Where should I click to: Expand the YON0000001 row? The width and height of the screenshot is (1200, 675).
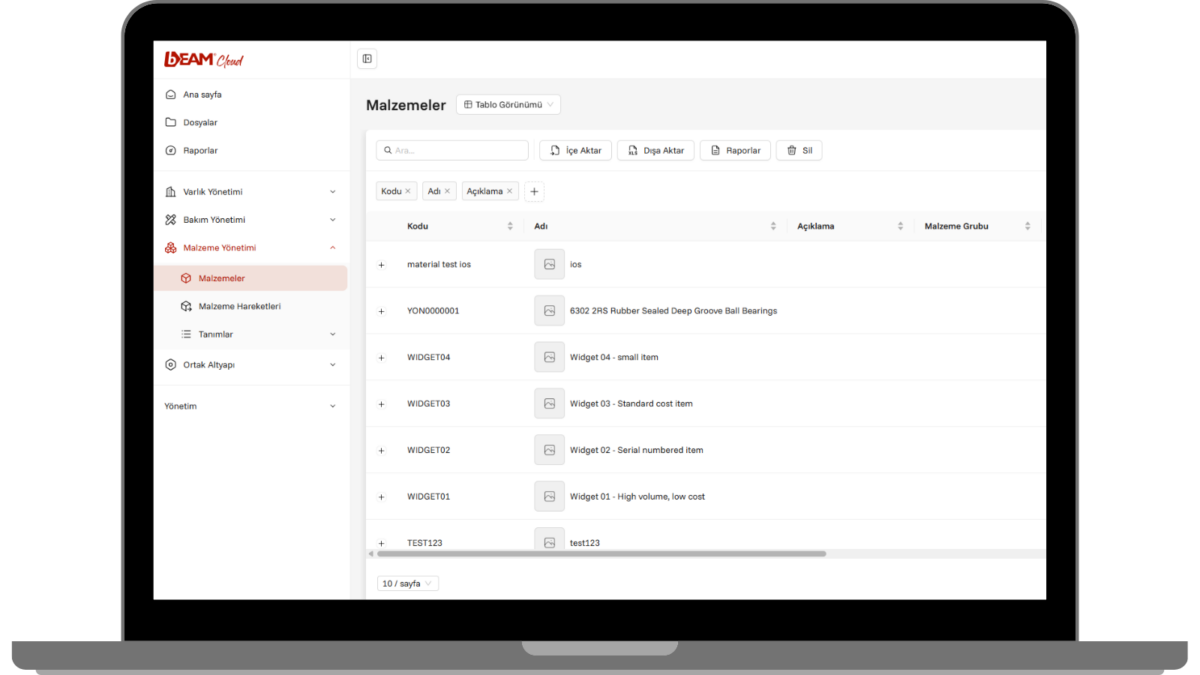click(381, 311)
